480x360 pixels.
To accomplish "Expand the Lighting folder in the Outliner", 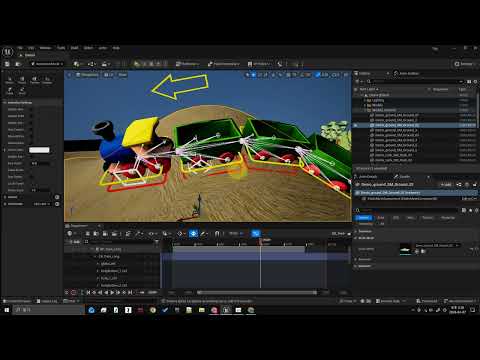I will [x=365, y=100].
